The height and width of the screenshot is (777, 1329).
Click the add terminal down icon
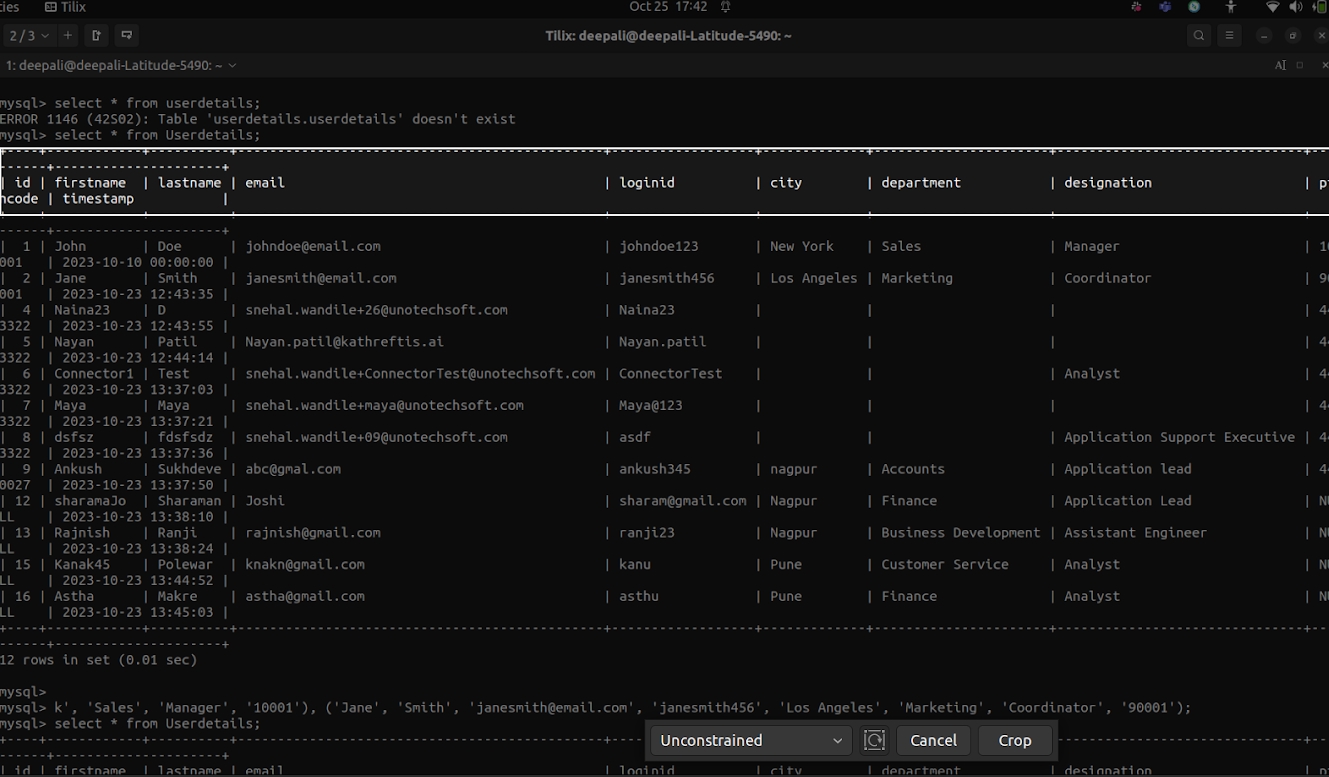pos(127,36)
